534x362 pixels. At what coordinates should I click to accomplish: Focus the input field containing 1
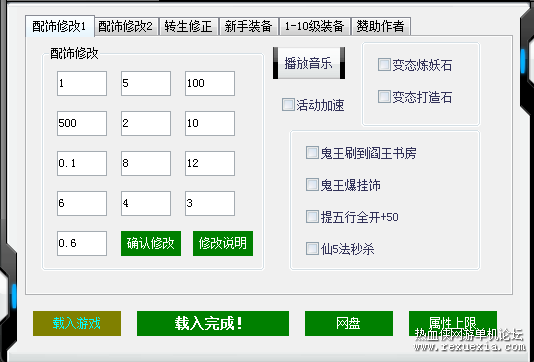pos(82,83)
